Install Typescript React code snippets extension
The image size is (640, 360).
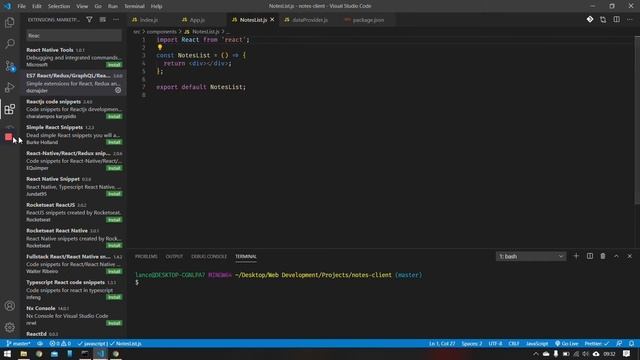[114, 297]
